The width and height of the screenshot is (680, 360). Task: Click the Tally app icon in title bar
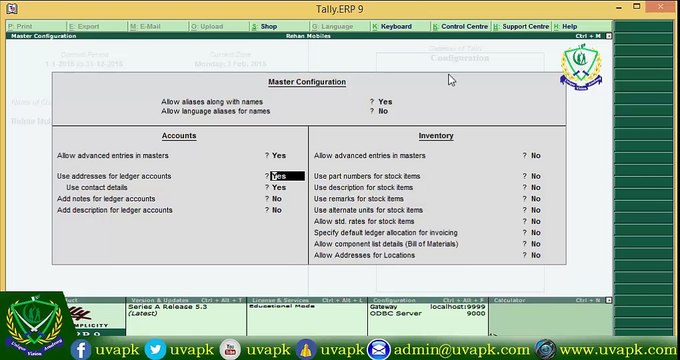click(12, 8)
